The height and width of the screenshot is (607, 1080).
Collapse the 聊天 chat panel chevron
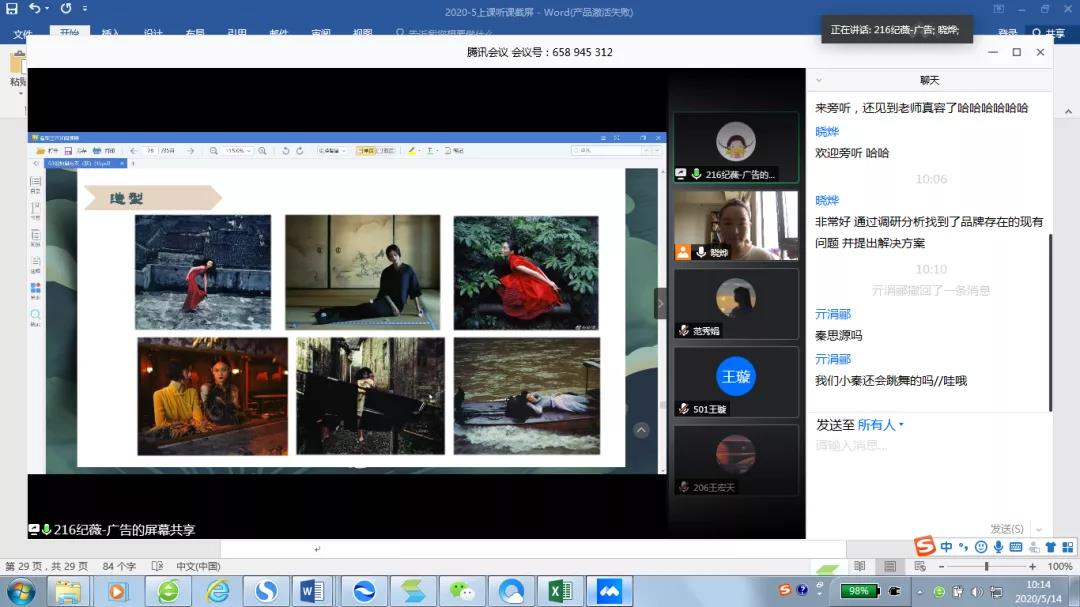[818, 80]
